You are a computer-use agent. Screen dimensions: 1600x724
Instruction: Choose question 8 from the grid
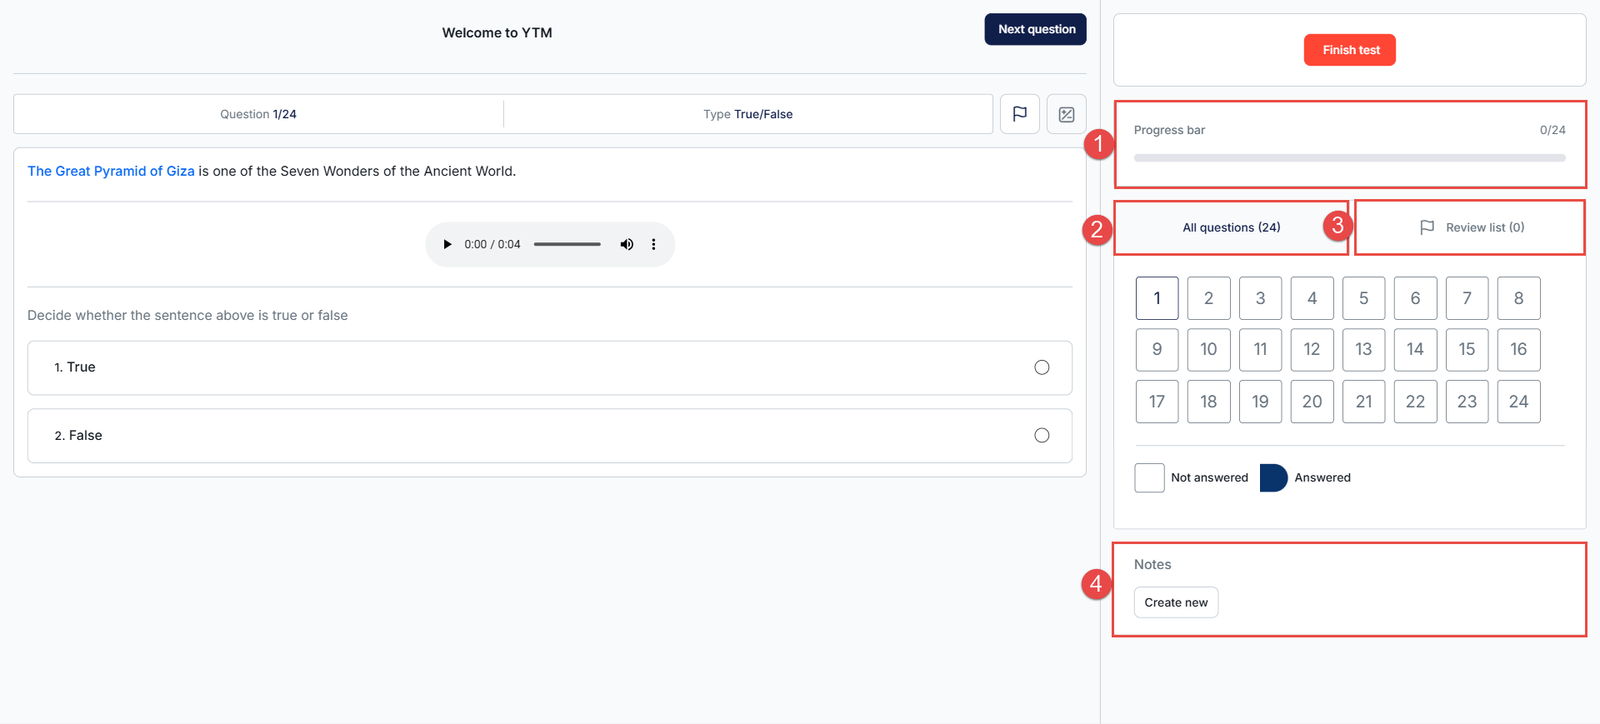1518,298
